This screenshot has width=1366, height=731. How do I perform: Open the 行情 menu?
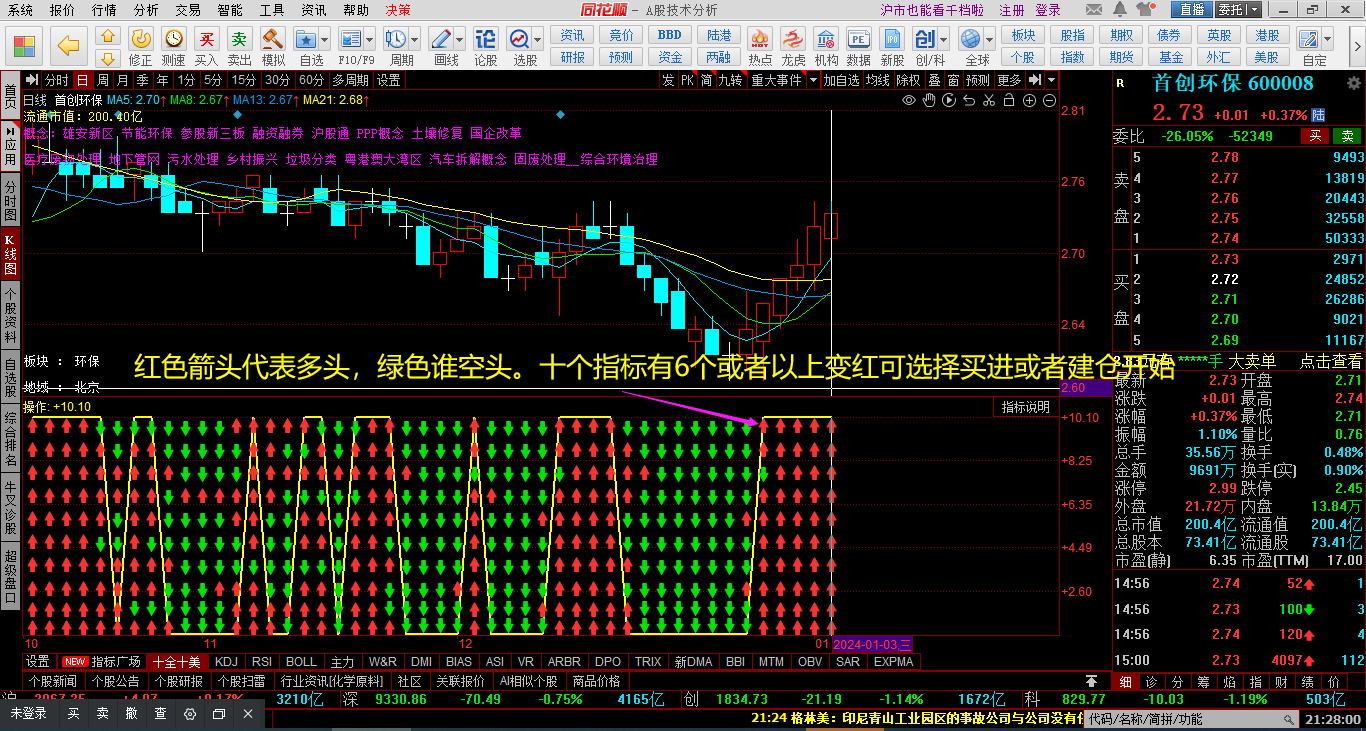[104, 10]
